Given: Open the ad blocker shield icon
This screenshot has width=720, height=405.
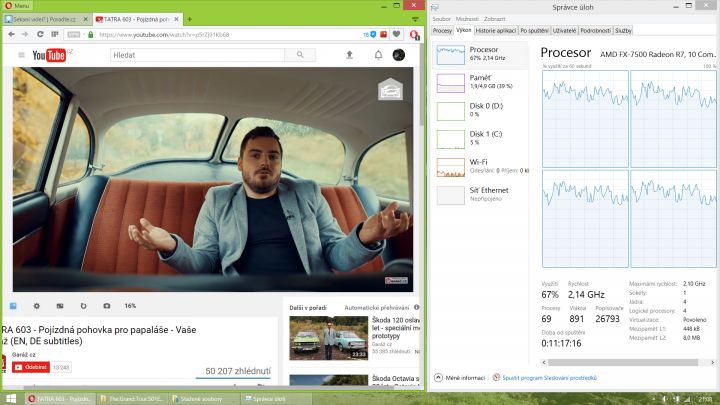Looking at the screenshot, I should 373,34.
